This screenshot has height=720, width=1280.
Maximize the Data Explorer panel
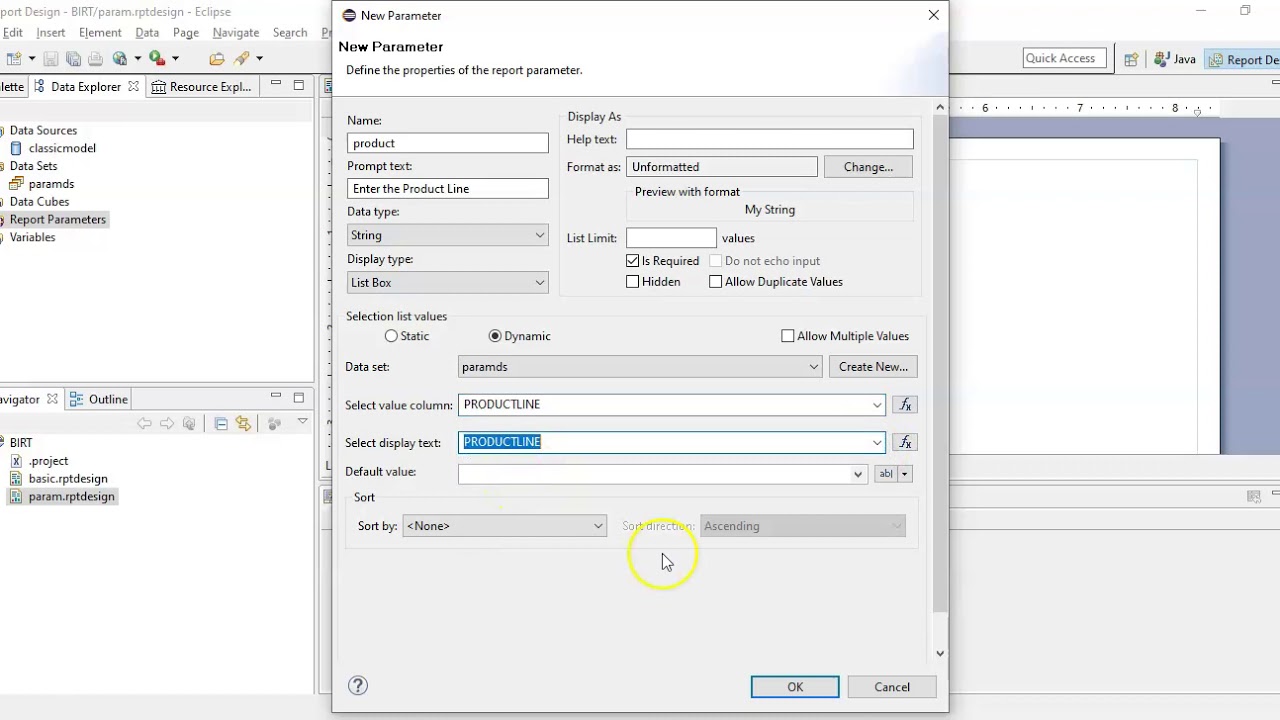point(298,85)
